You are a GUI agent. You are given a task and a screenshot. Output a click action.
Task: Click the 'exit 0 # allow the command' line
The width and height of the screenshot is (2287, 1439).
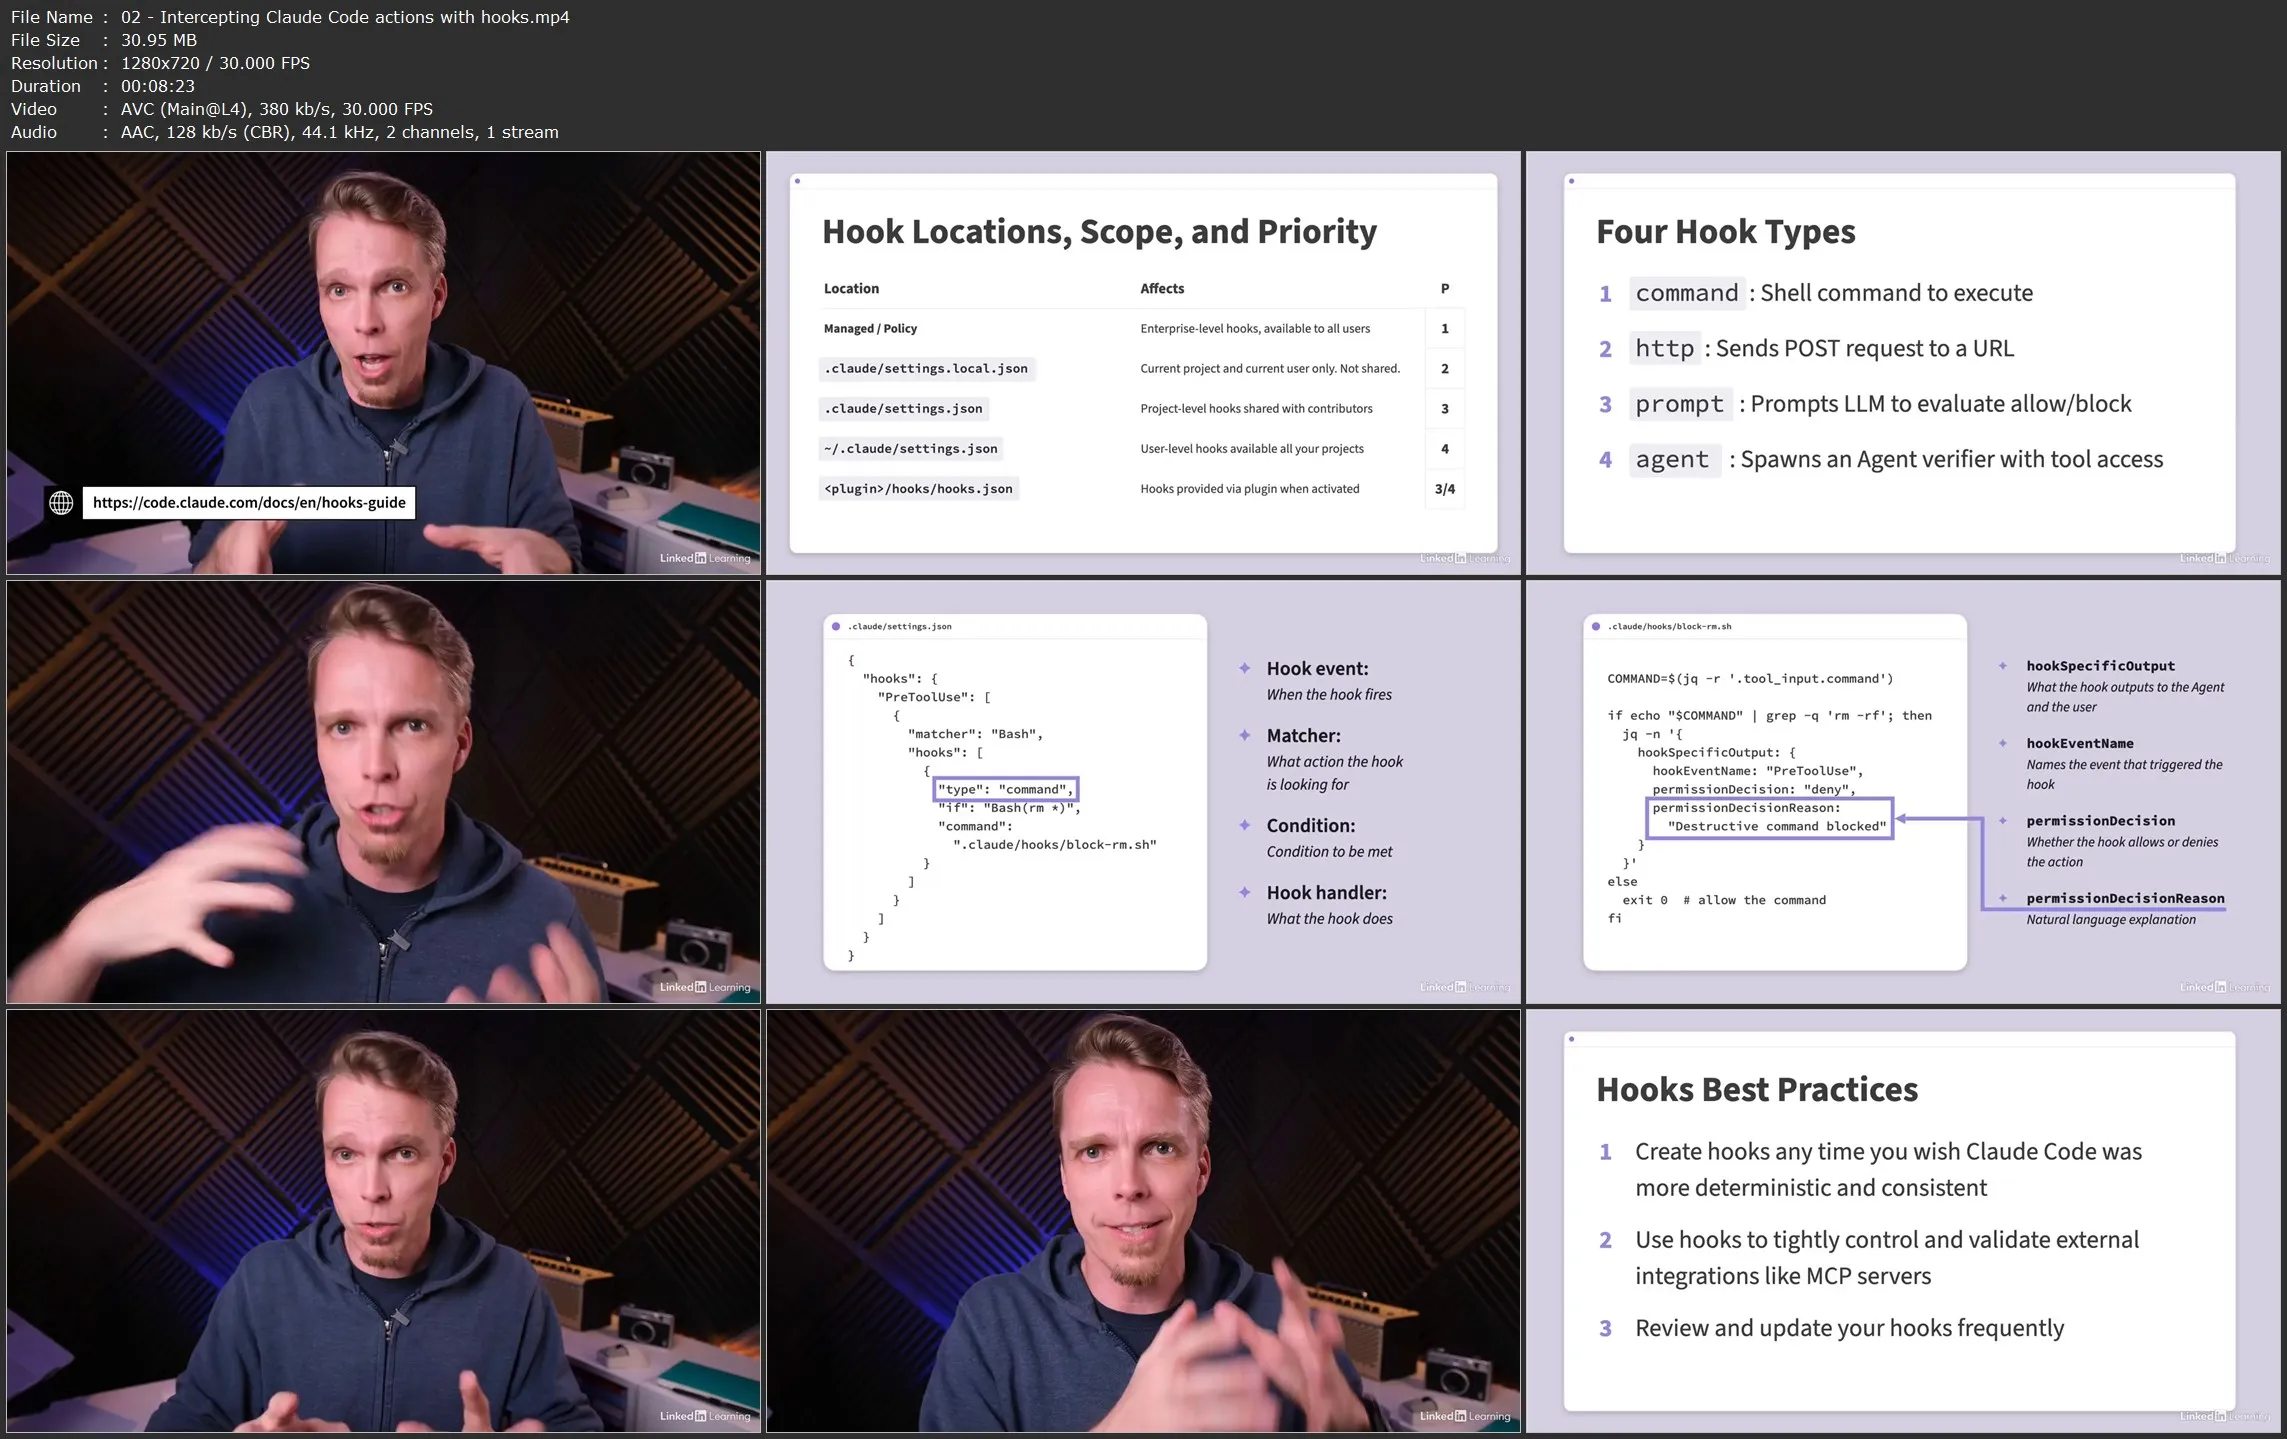tap(1724, 901)
